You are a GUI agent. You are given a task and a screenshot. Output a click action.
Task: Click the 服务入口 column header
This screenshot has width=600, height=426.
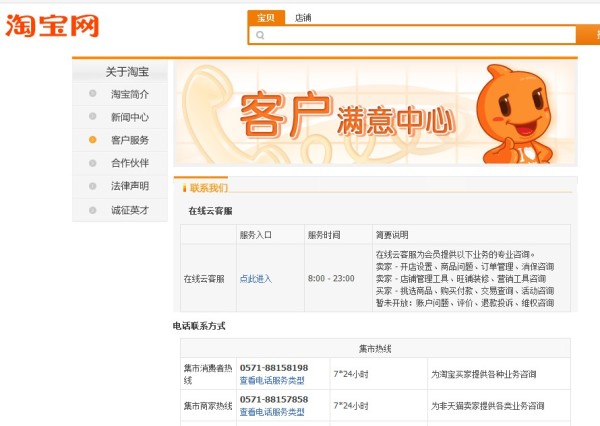pos(256,235)
